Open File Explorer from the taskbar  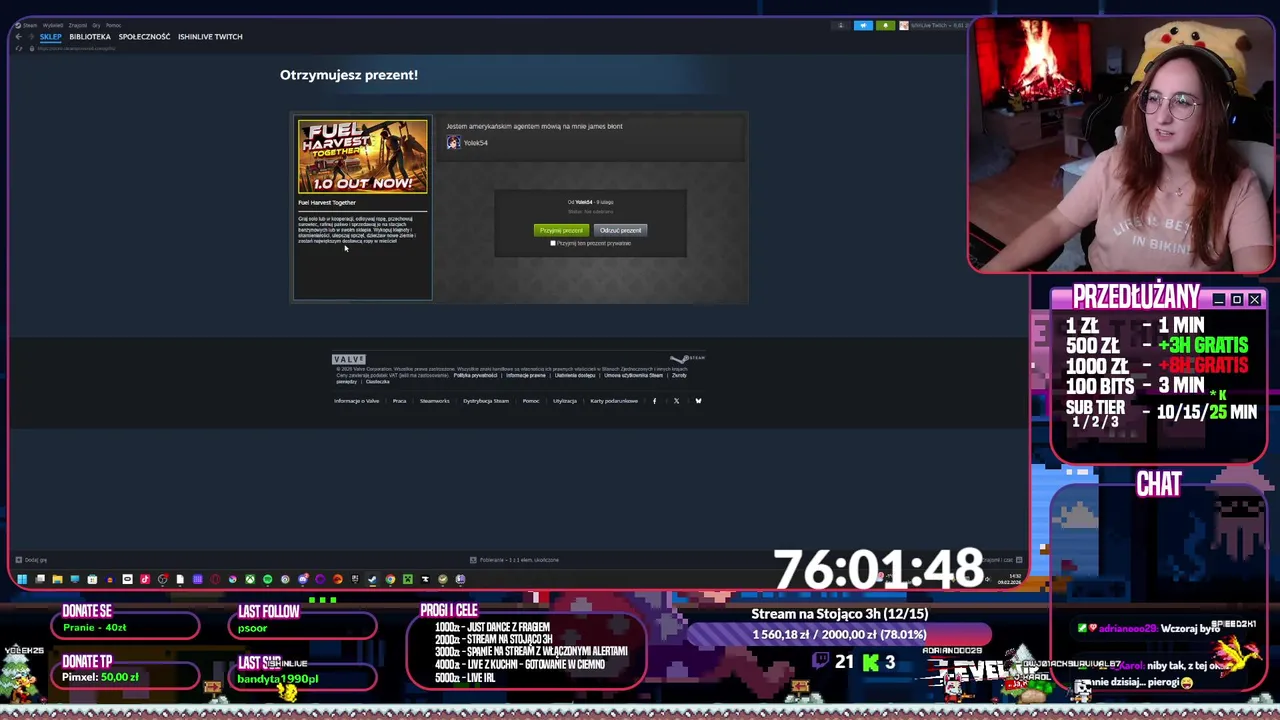point(57,579)
